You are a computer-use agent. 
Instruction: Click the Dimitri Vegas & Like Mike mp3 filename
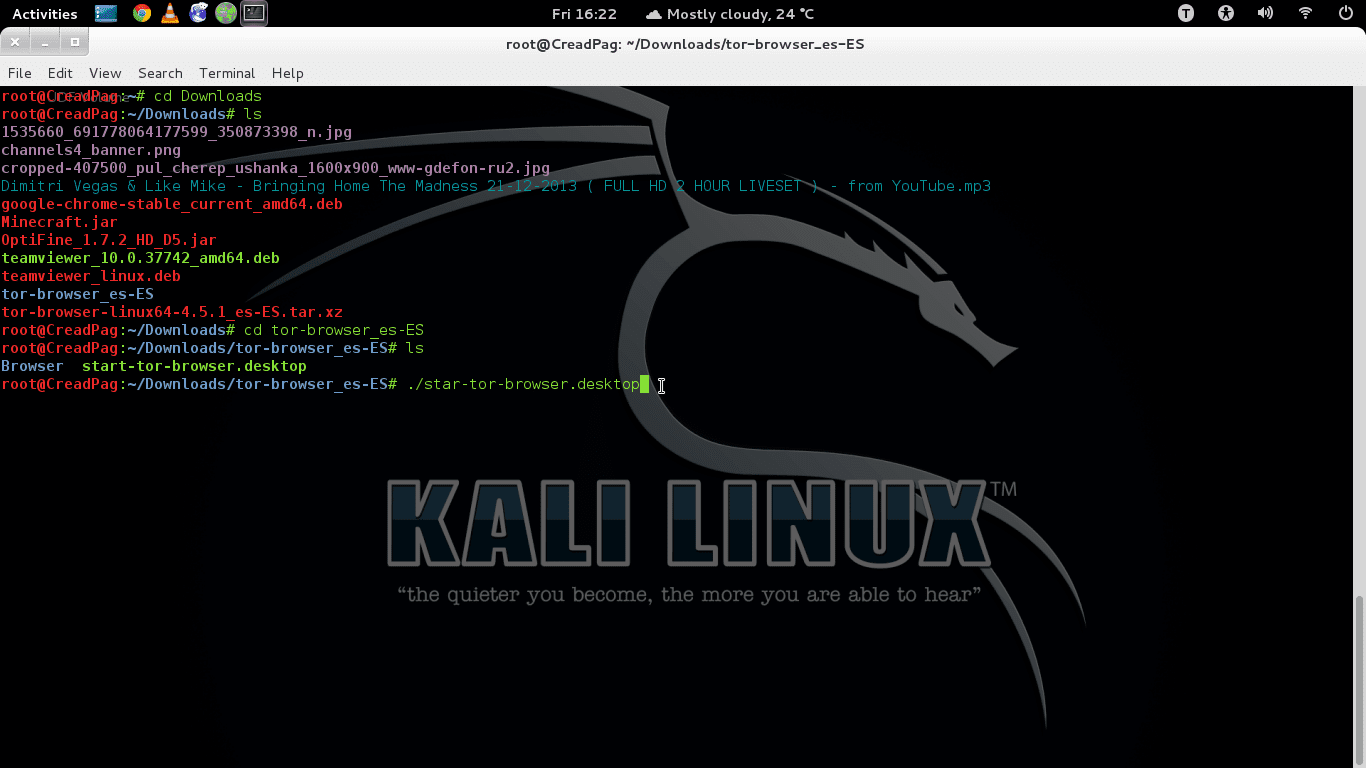tap(496, 186)
